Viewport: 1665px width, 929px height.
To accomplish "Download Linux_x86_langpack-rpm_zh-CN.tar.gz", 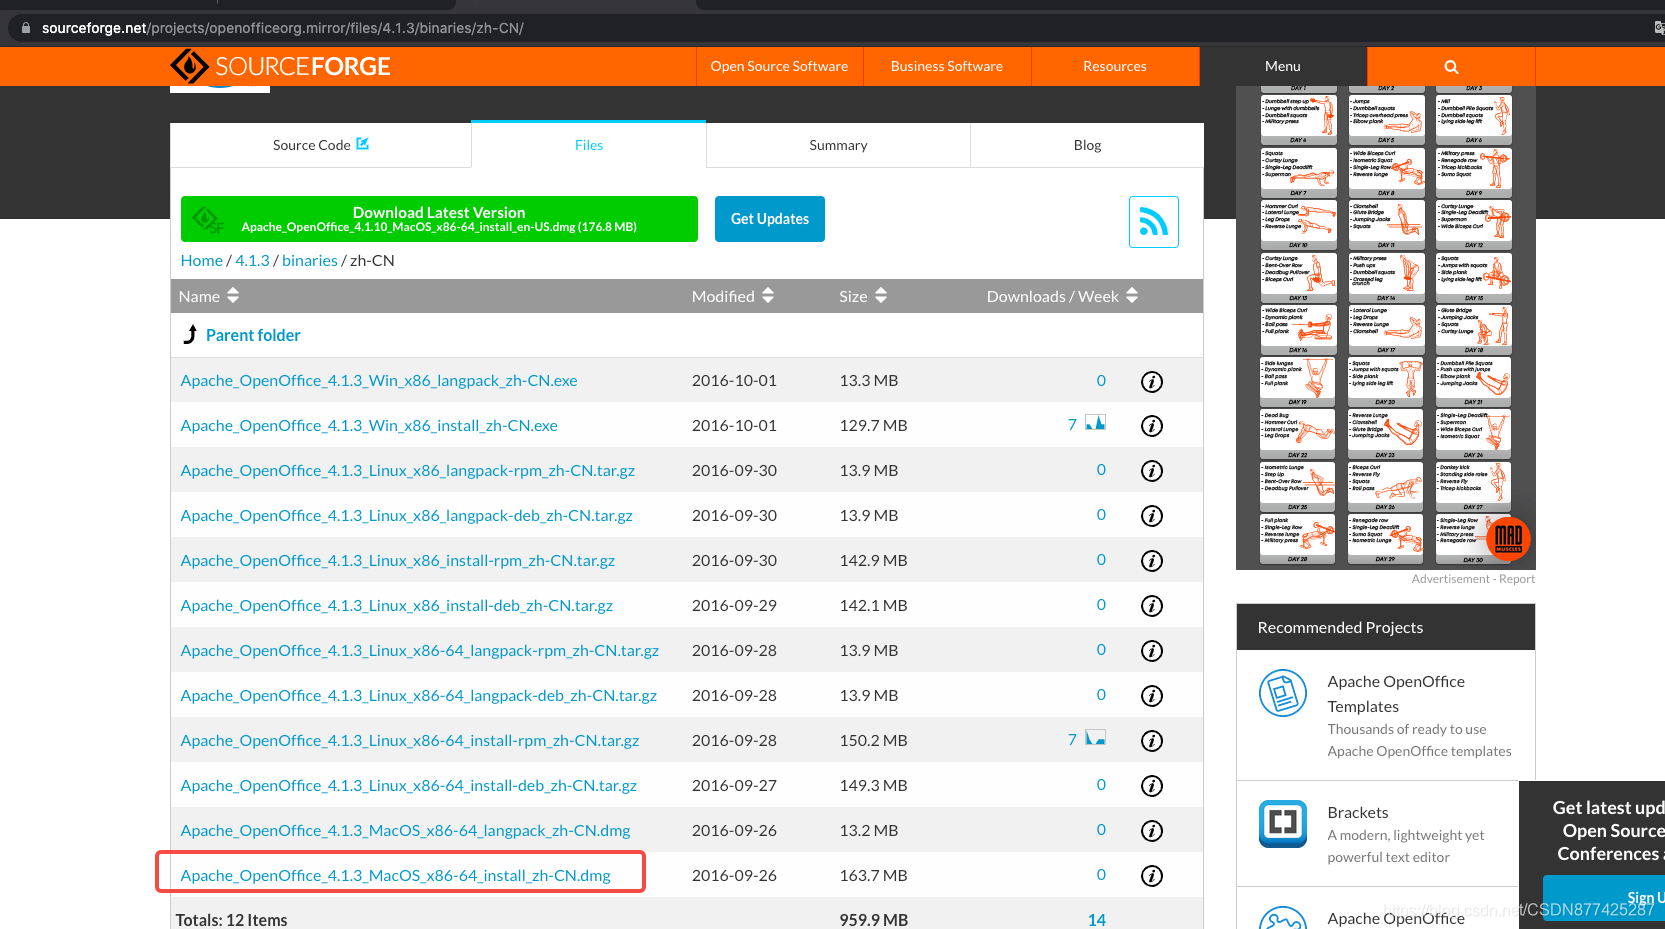I will coord(408,470).
